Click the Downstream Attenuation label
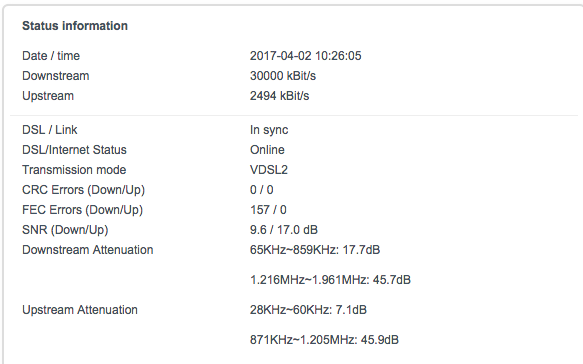583x364 pixels. point(87,250)
